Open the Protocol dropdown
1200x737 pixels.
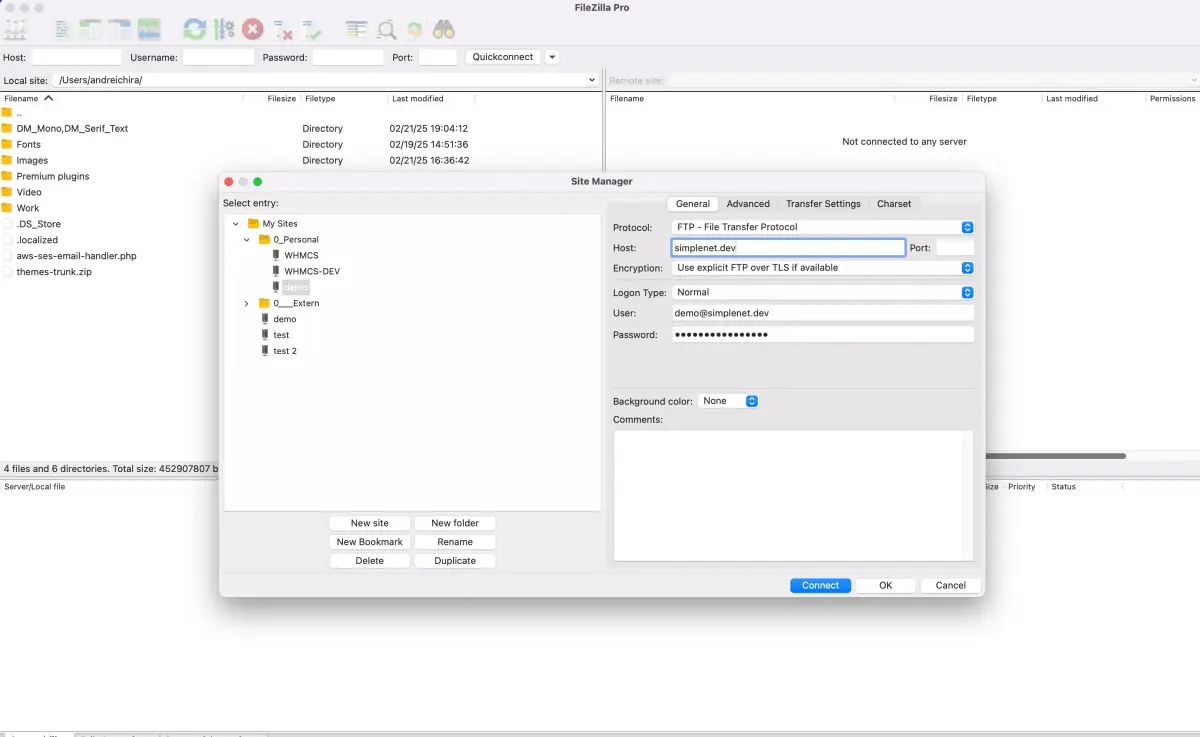coord(966,227)
